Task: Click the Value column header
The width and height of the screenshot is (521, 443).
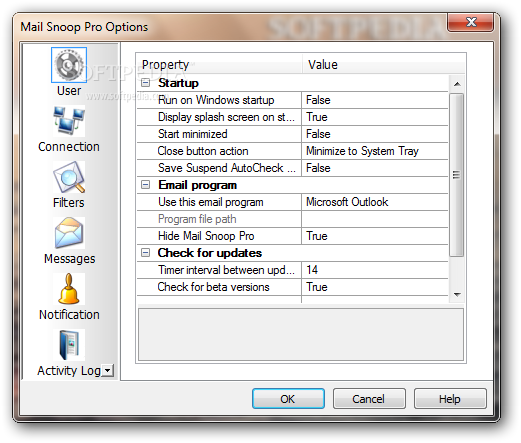Action: click(383, 65)
